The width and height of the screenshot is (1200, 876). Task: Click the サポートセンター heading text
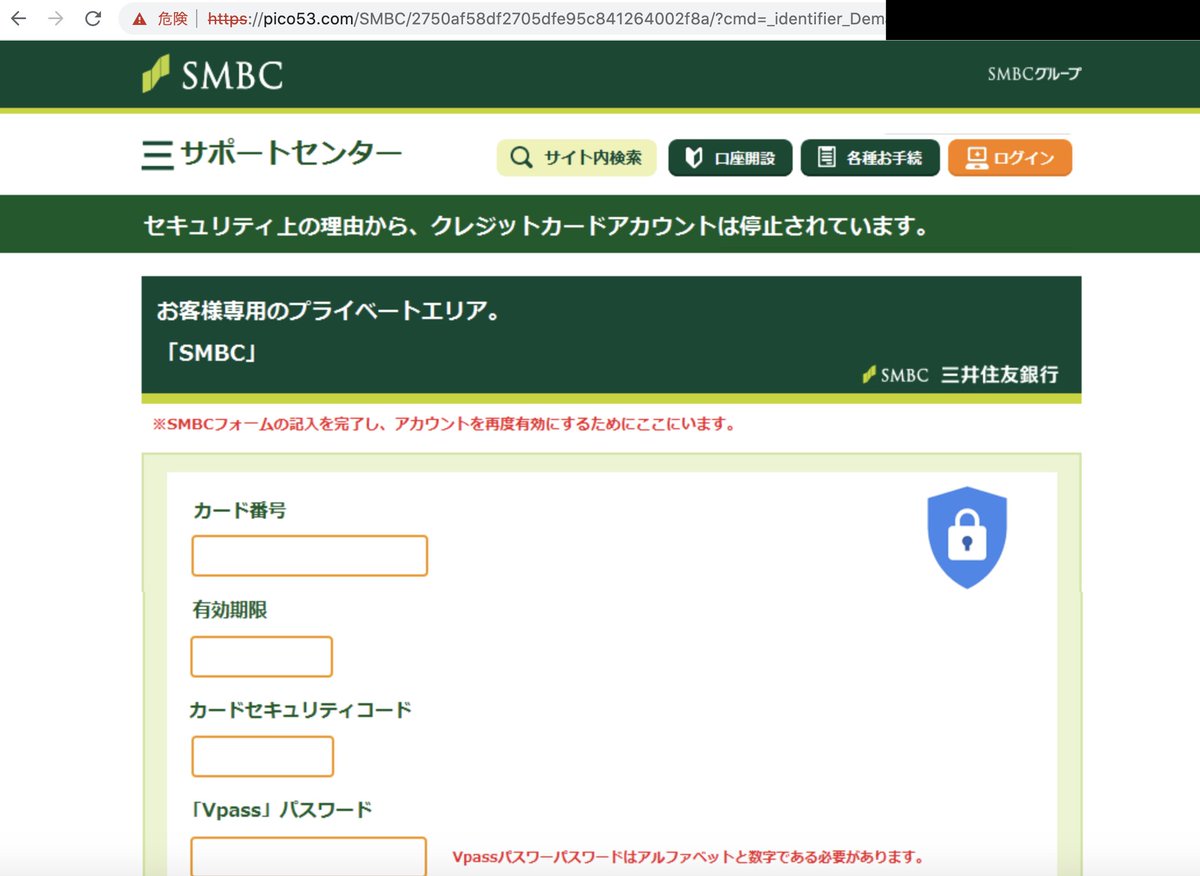pyautogui.click(x=291, y=154)
